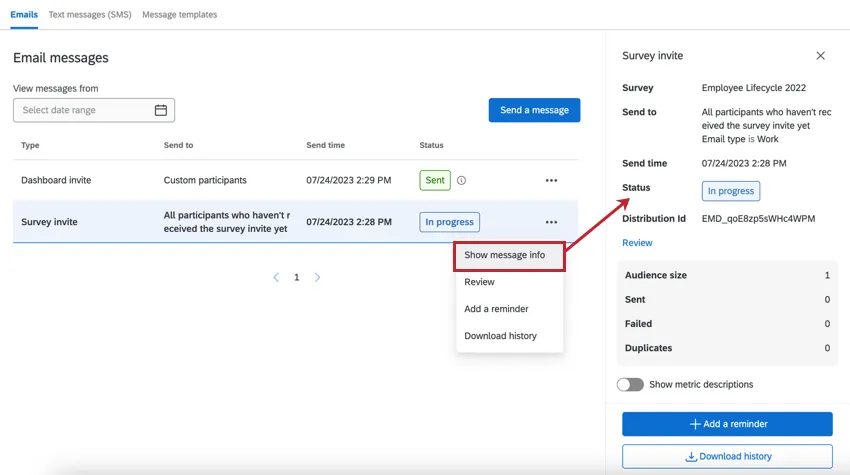This screenshot has width=850, height=475.
Task: Open the Message templates tab
Action: click(179, 15)
